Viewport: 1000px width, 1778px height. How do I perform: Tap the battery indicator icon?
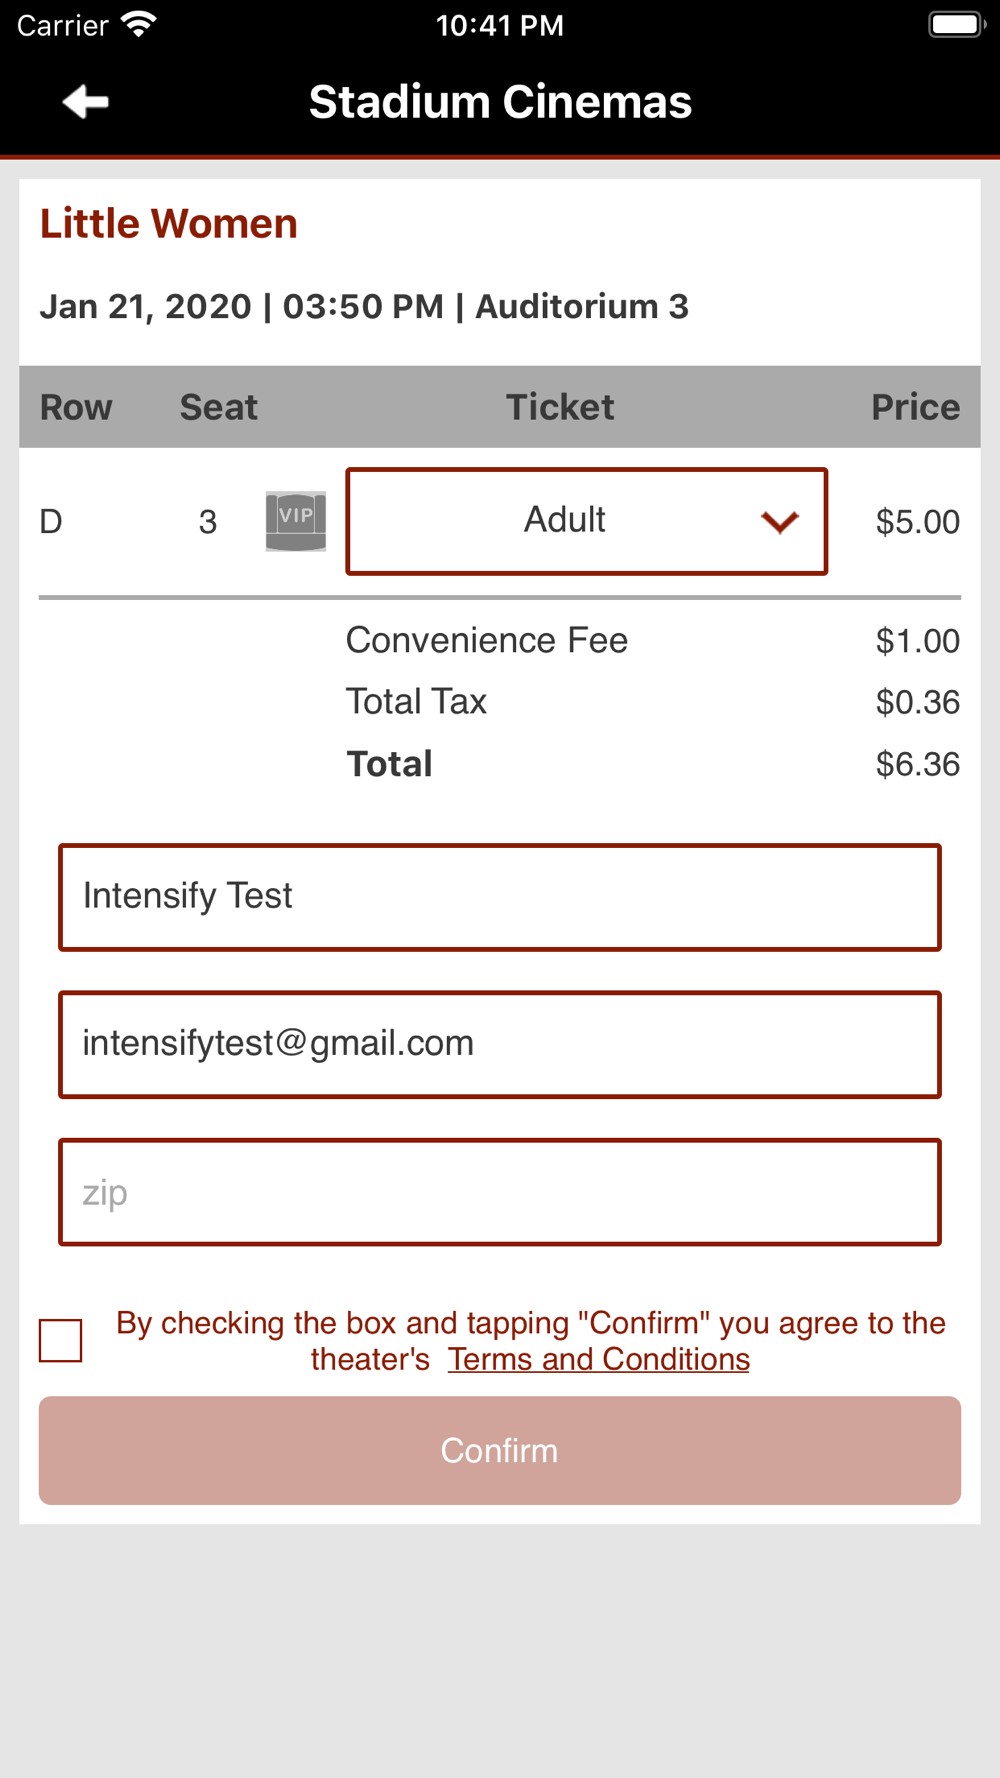(x=955, y=24)
